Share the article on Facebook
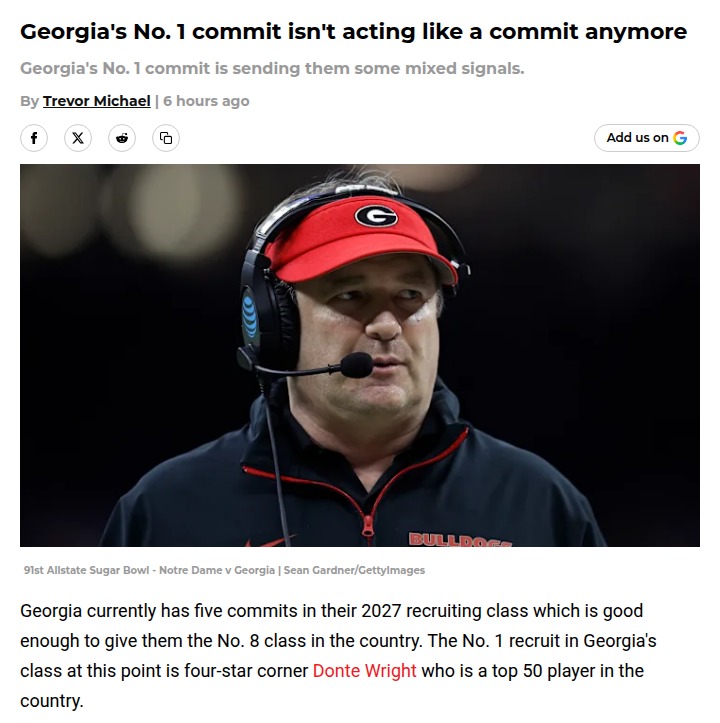Viewport: 720px width, 723px height. pos(34,138)
